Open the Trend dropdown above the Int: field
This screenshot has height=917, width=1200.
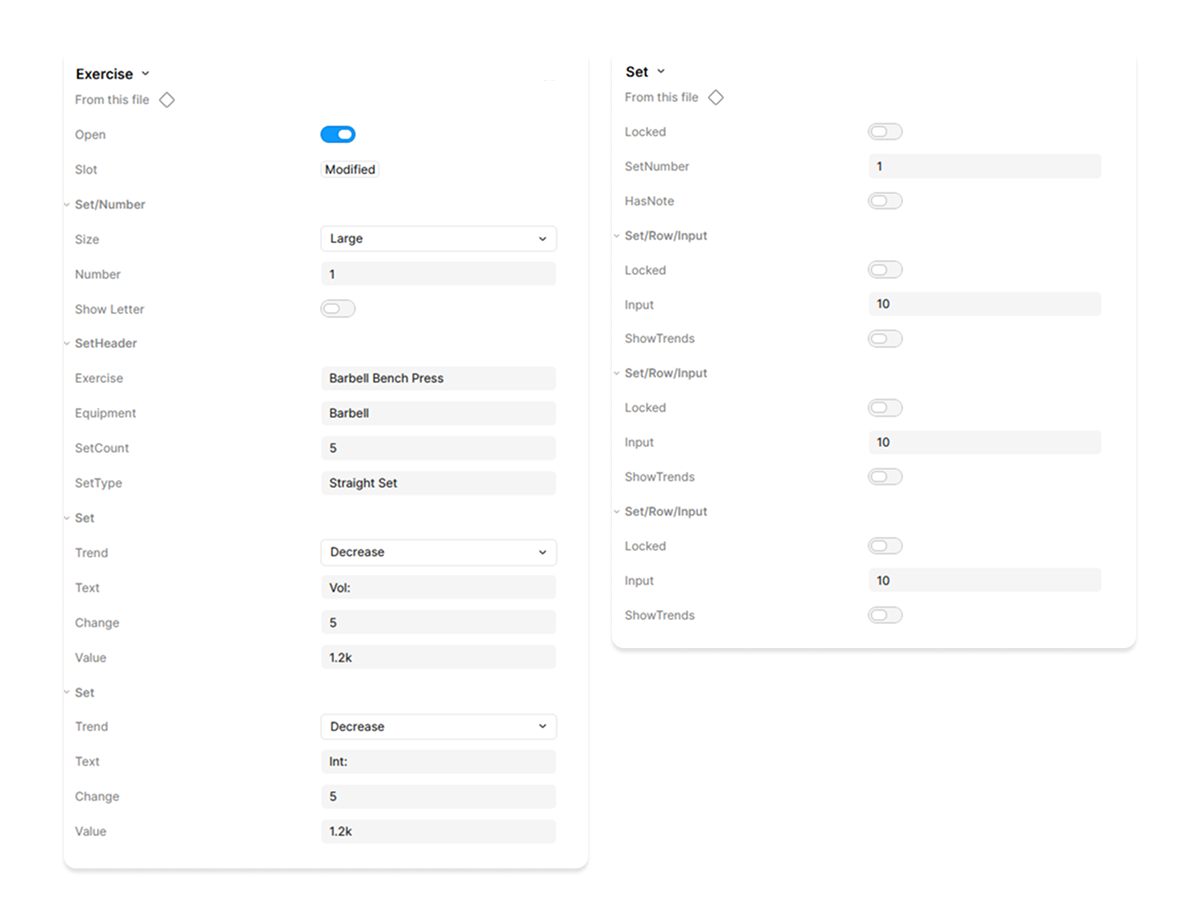(438, 727)
